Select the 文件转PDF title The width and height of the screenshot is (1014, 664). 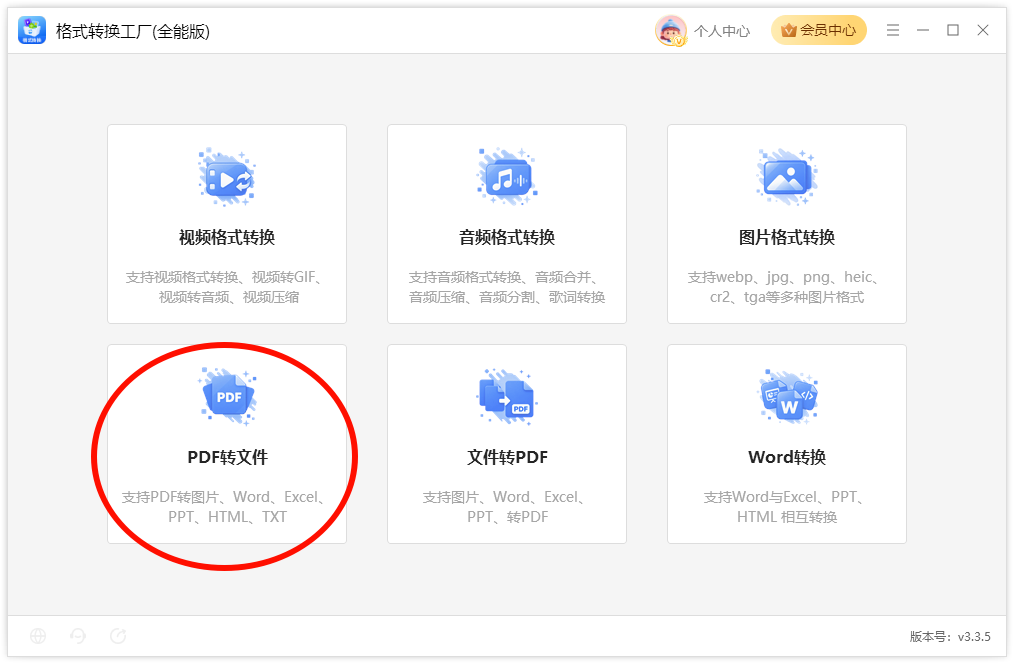507,457
